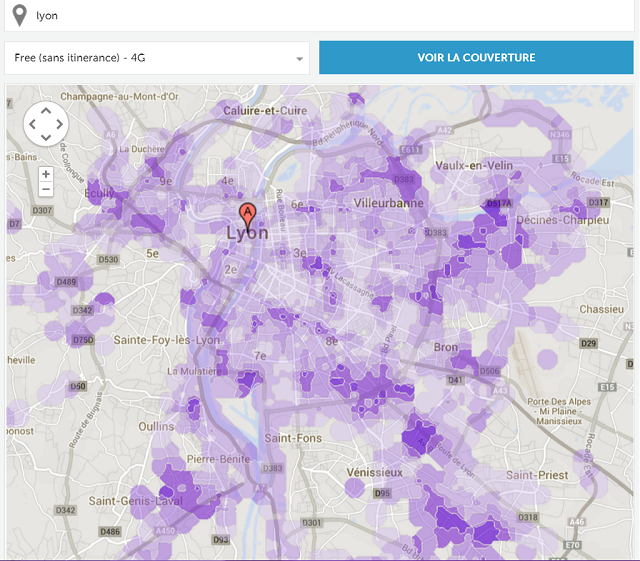Pan the map up with arrow control

point(45,111)
